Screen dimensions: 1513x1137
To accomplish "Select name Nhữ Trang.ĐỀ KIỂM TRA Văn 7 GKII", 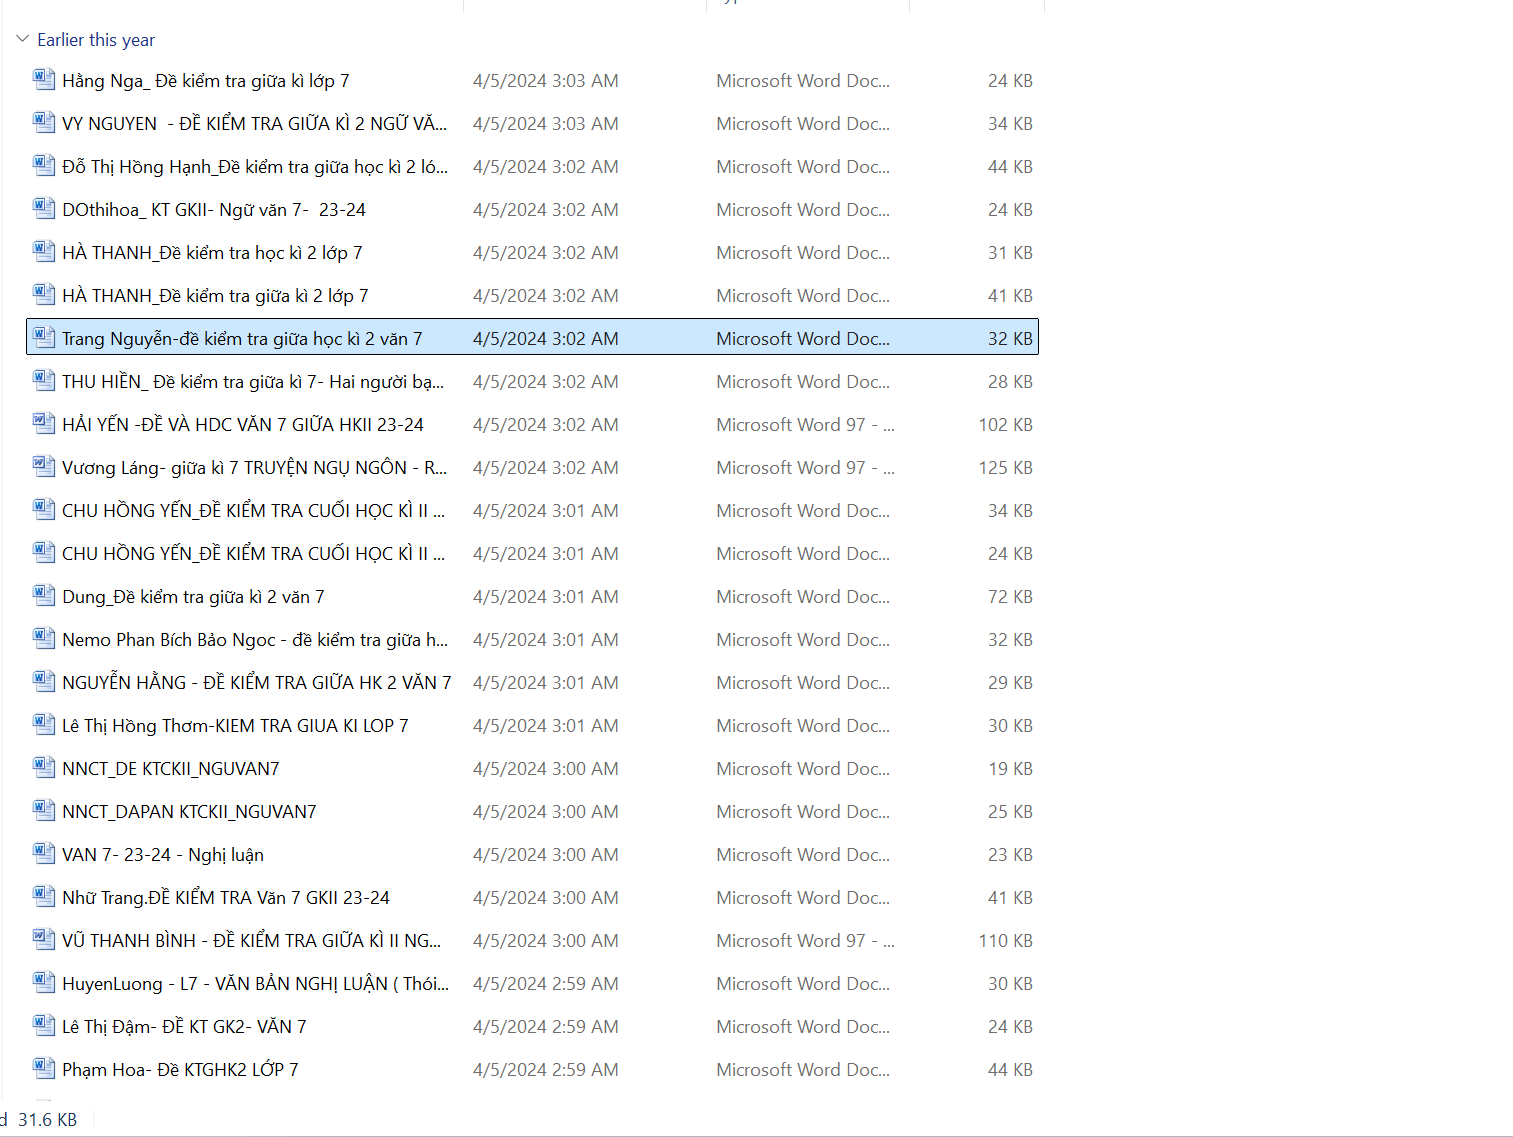I will tap(226, 898).
